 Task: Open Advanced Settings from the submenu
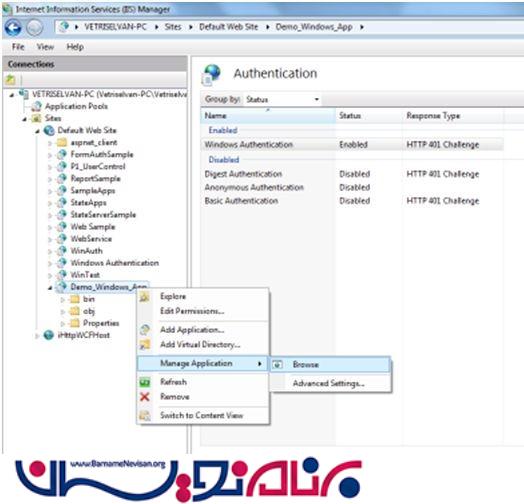pos(331,383)
